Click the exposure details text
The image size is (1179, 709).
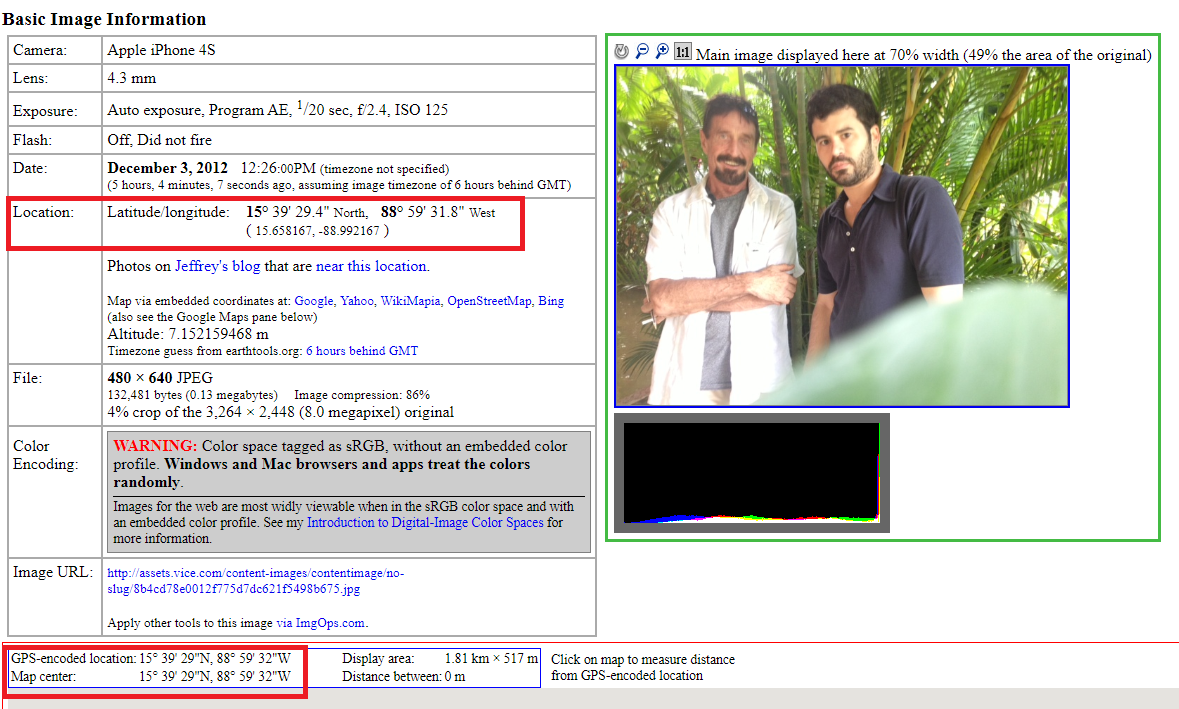click(x=277, y=110)
